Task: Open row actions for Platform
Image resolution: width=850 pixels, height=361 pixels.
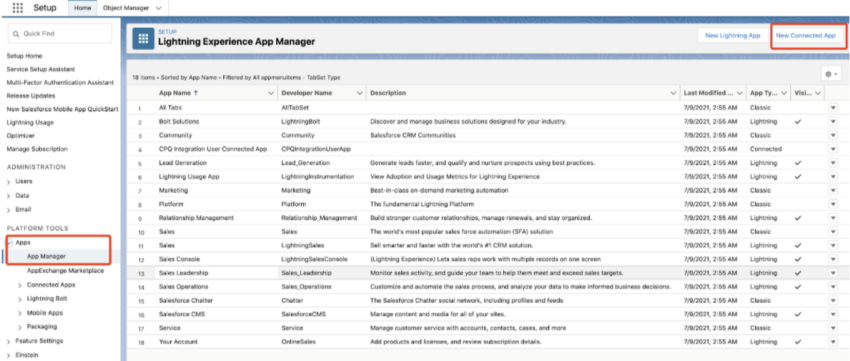Action: [x=833, y=204]
